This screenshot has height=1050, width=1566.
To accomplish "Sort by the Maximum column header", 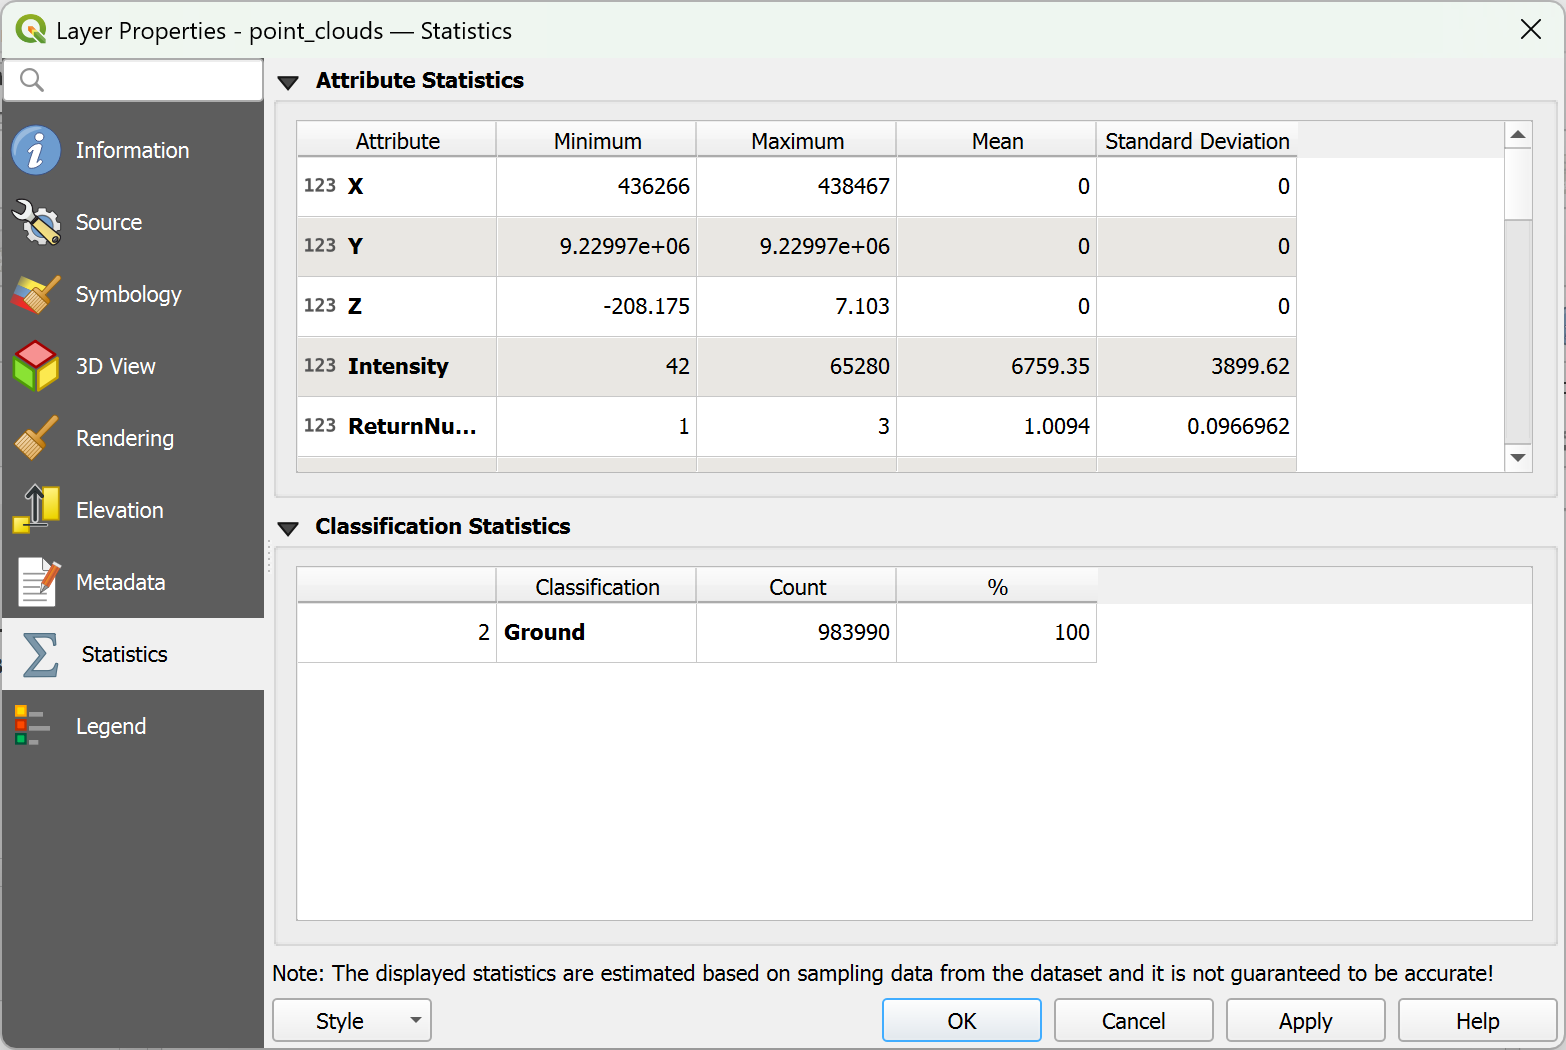I will click(x=797, y=141).
